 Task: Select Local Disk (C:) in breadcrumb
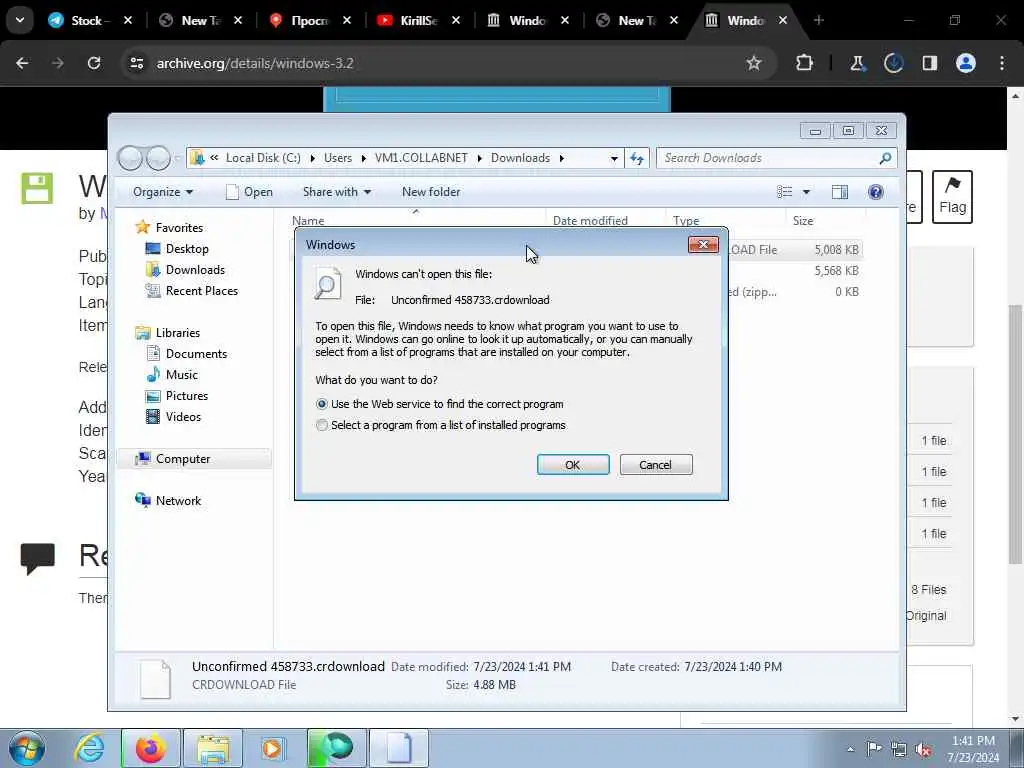pos(263,158)
